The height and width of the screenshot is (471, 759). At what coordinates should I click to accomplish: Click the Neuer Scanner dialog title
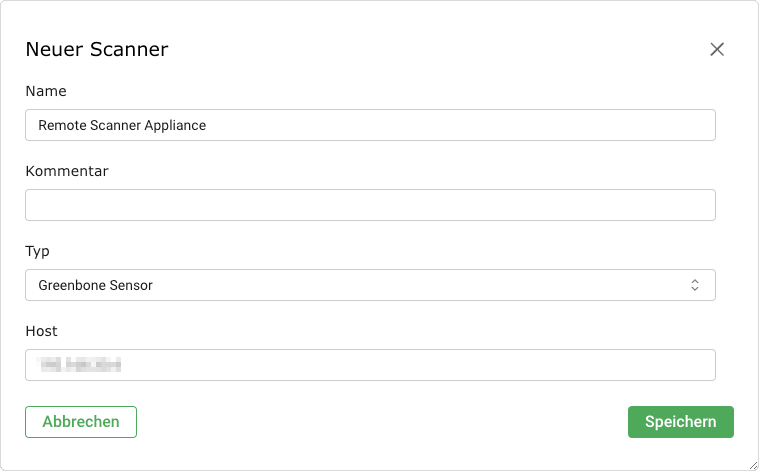tap(96, 49)
